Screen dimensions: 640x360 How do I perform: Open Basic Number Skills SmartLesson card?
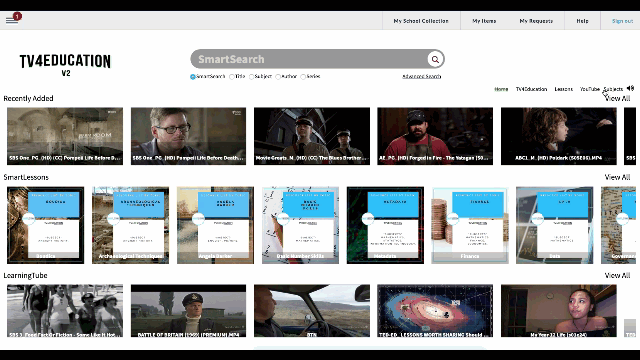(300, 225)
